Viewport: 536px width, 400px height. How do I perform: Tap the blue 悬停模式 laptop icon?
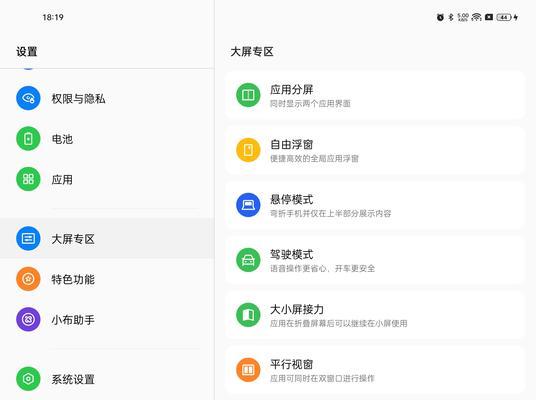[x=248, y=205]
